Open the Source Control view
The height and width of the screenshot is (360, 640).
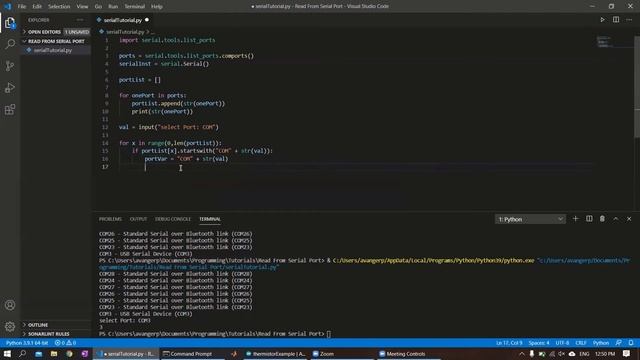(10, 66)
